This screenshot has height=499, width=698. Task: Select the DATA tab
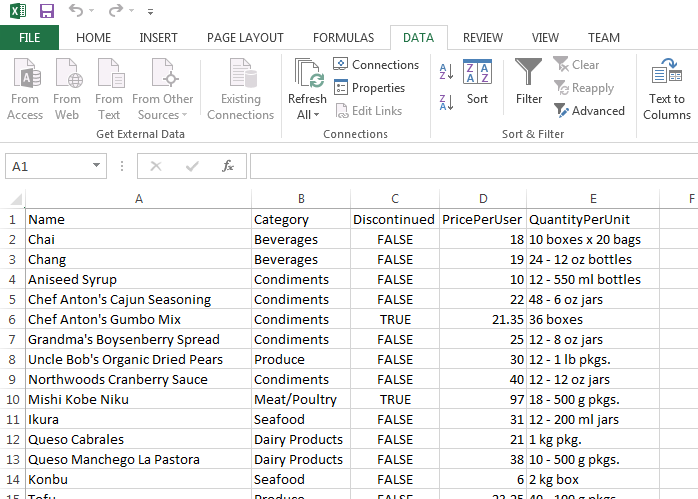pos(418,38)
